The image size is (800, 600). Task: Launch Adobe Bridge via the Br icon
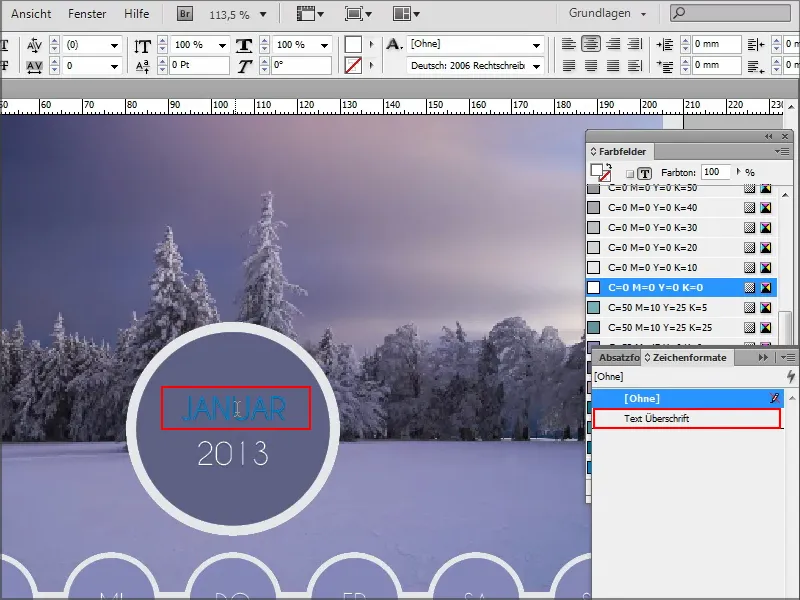(x=184, y=14)
